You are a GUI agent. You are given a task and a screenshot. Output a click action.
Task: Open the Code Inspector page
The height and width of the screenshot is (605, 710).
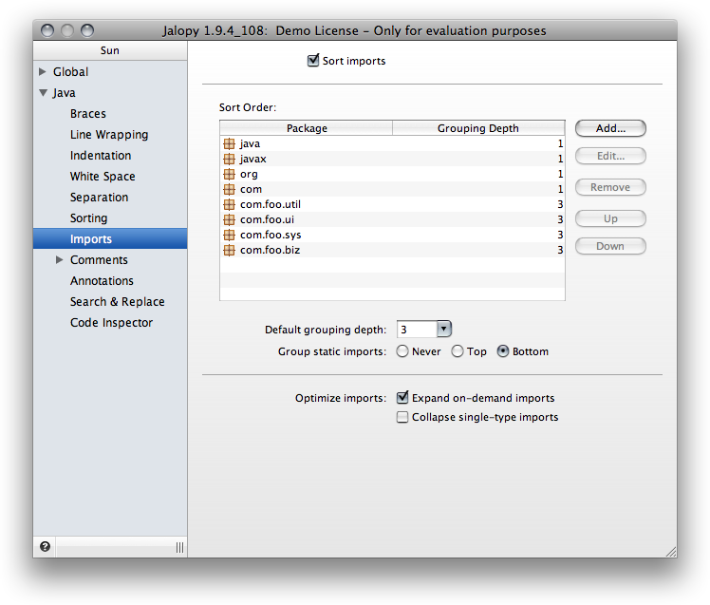tap(111, 322)
